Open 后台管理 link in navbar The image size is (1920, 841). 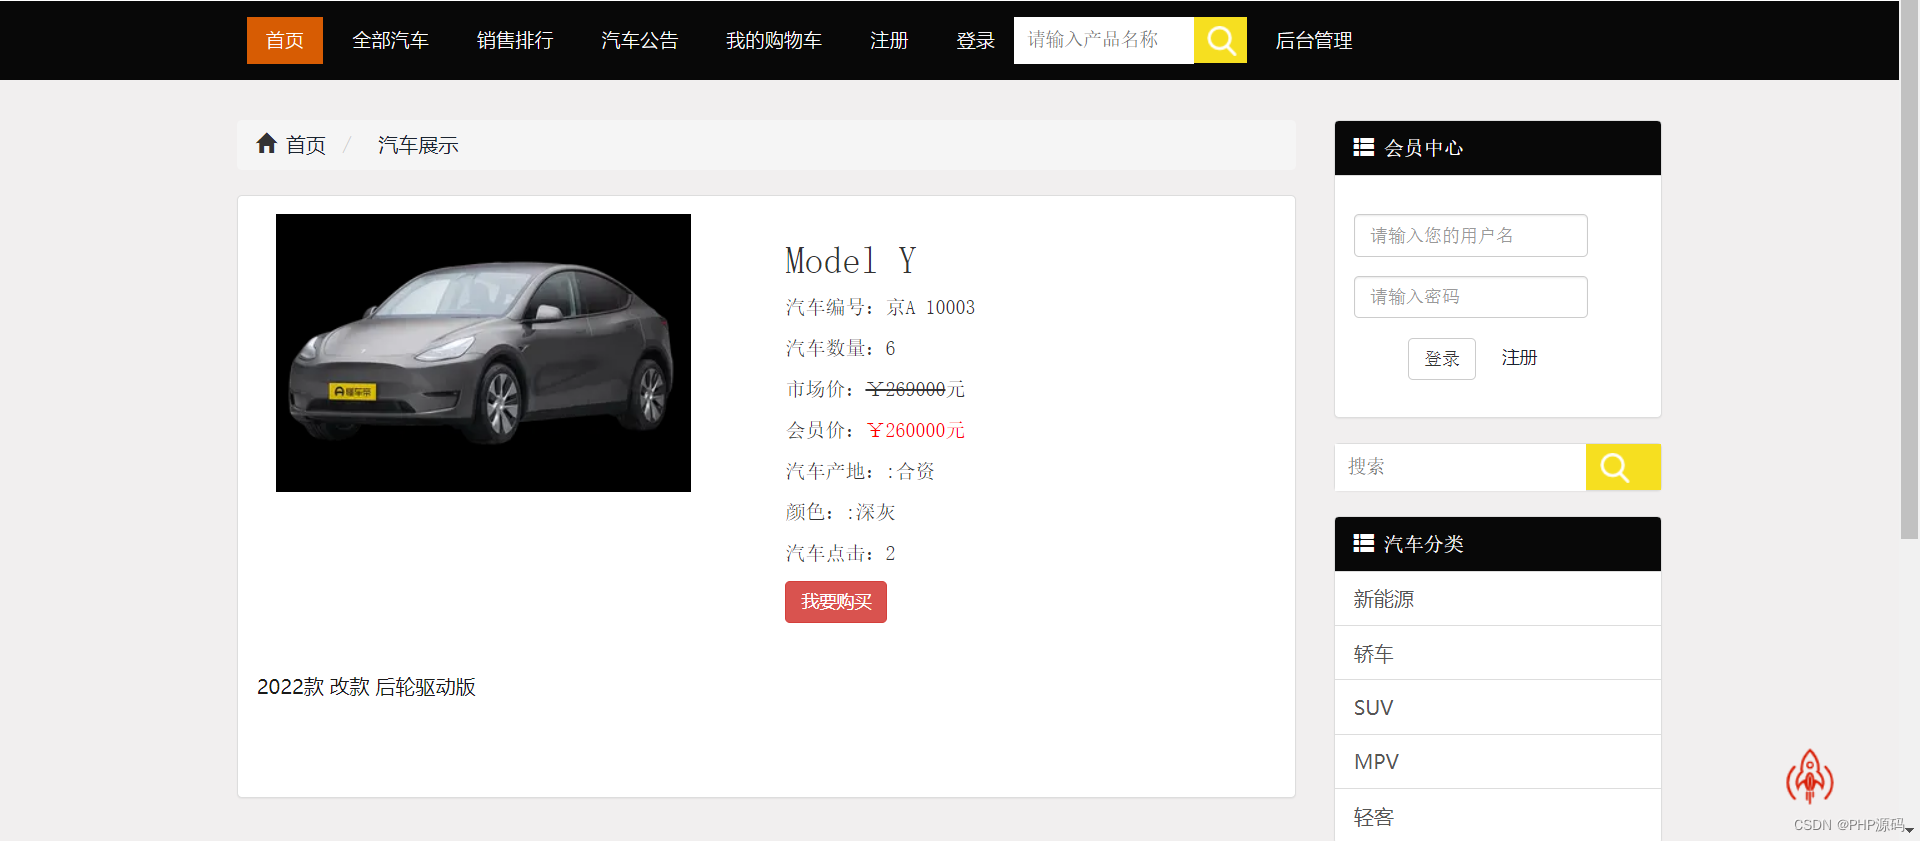pyautogui.click(x=1314, y=40)
